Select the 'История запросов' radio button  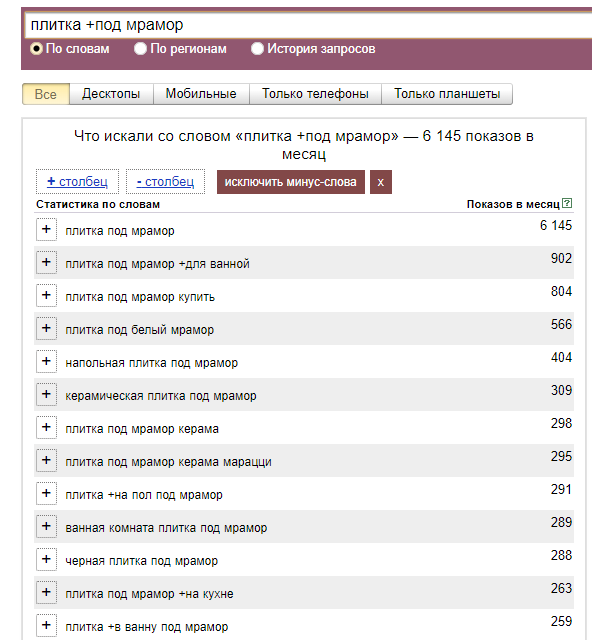point(257,49)
